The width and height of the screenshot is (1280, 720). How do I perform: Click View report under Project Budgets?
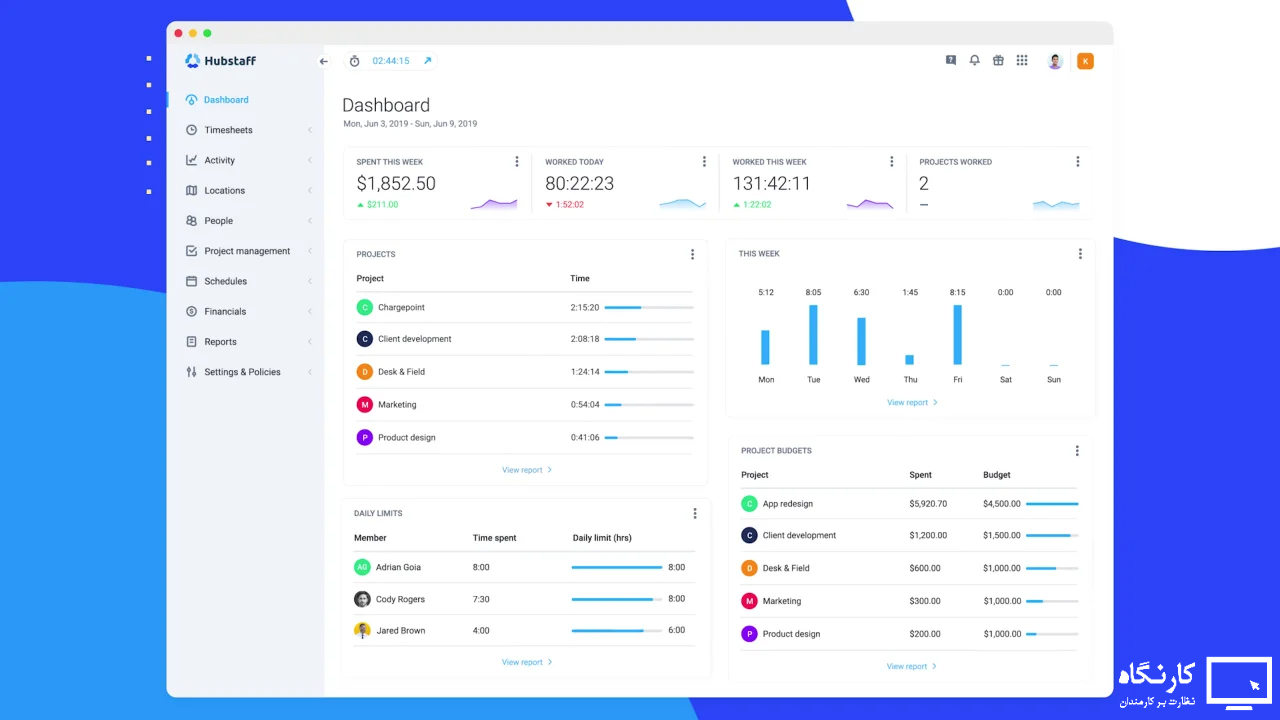point(912,666)
